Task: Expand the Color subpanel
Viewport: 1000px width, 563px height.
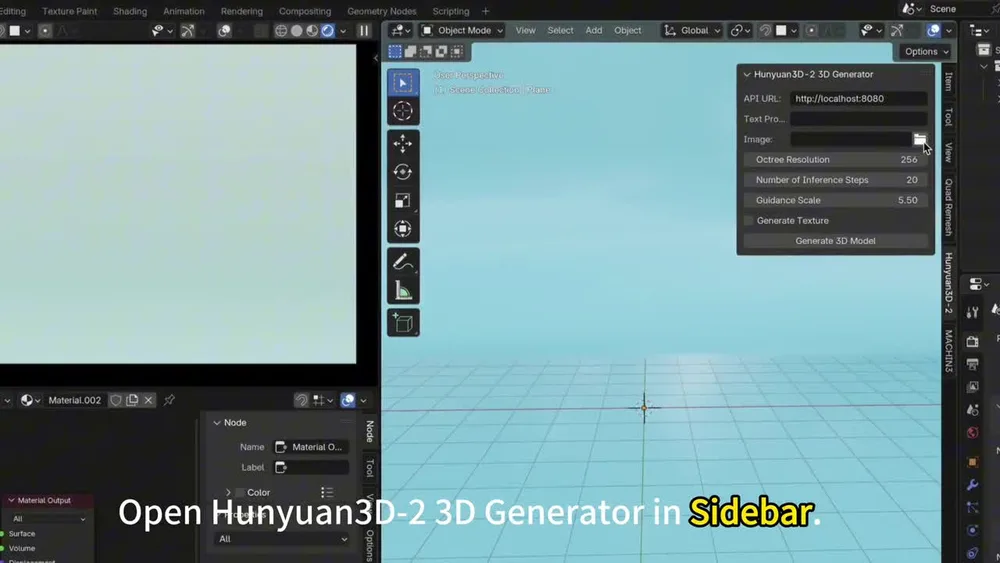Action: (x=228, y=492)
